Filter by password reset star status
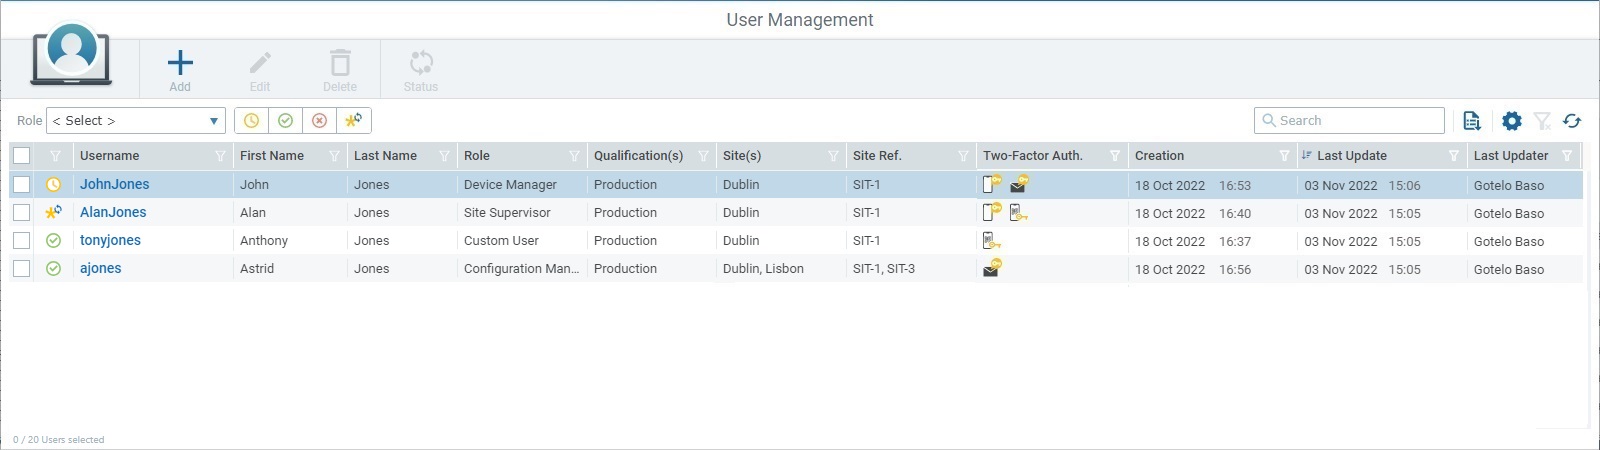Image resolution: width=1600 pixels, height=450 pixels. [x=354, y=120]
